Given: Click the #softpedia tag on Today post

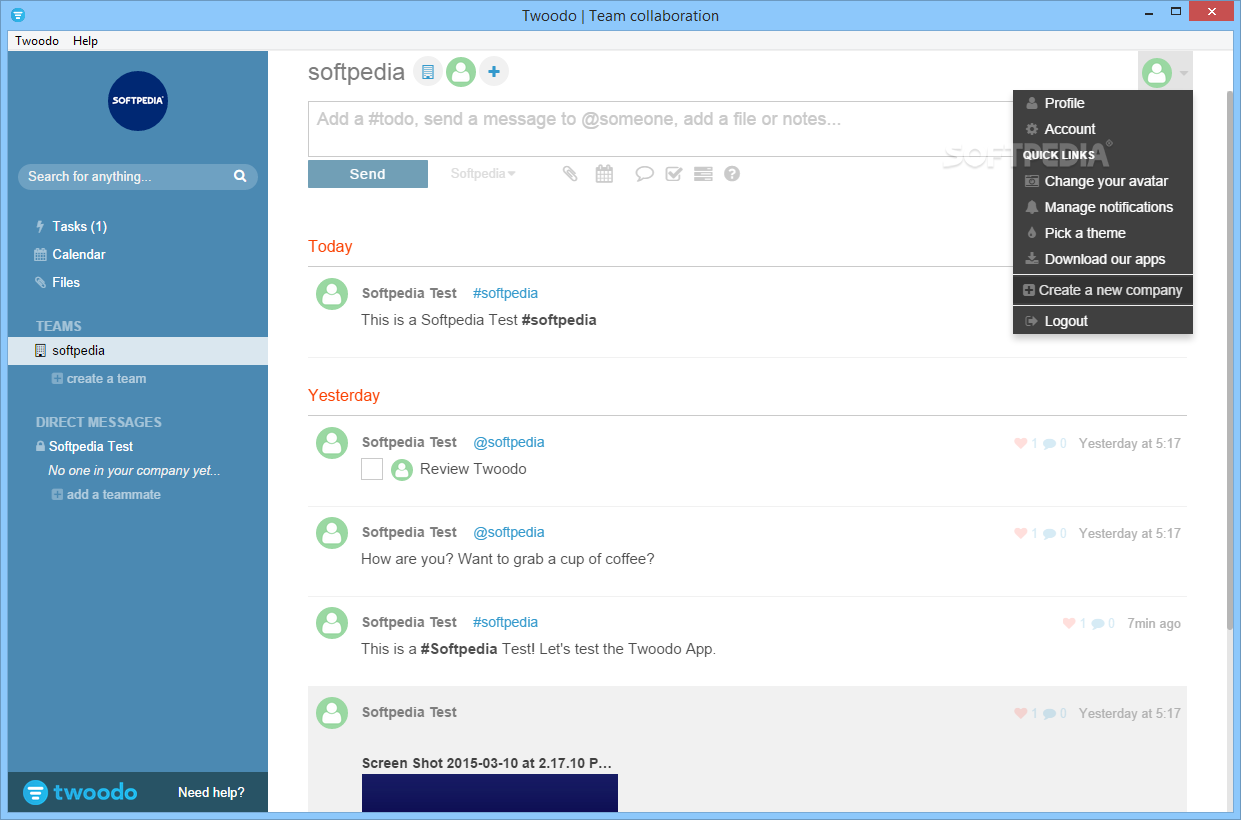Looking at the screenshot, I should 505,293.
